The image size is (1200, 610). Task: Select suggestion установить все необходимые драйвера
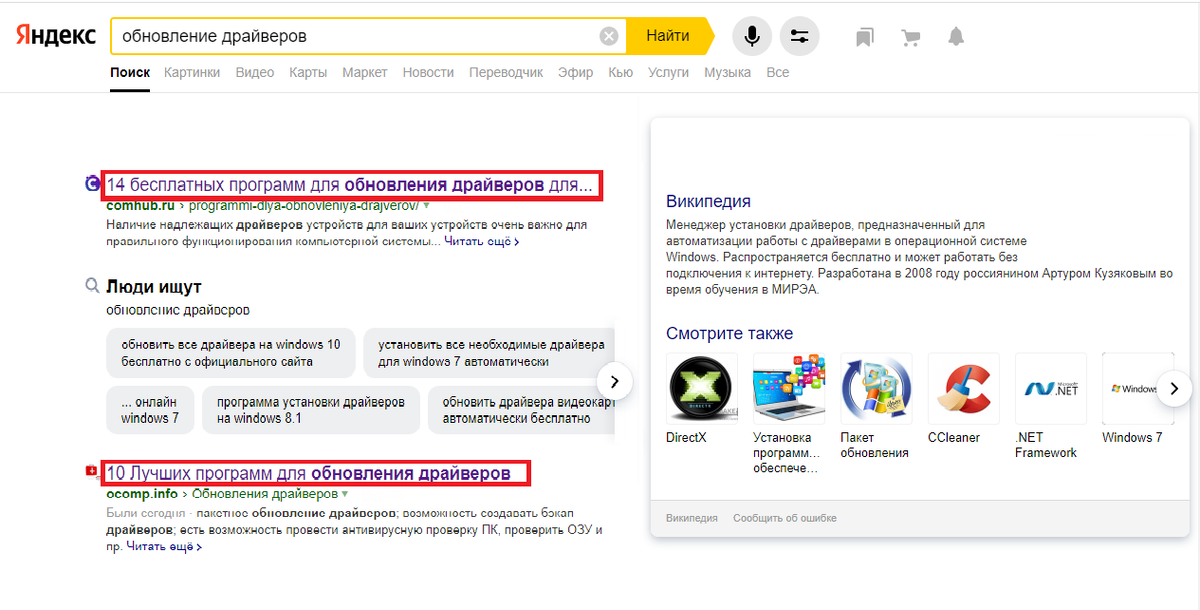click(489, 352)
